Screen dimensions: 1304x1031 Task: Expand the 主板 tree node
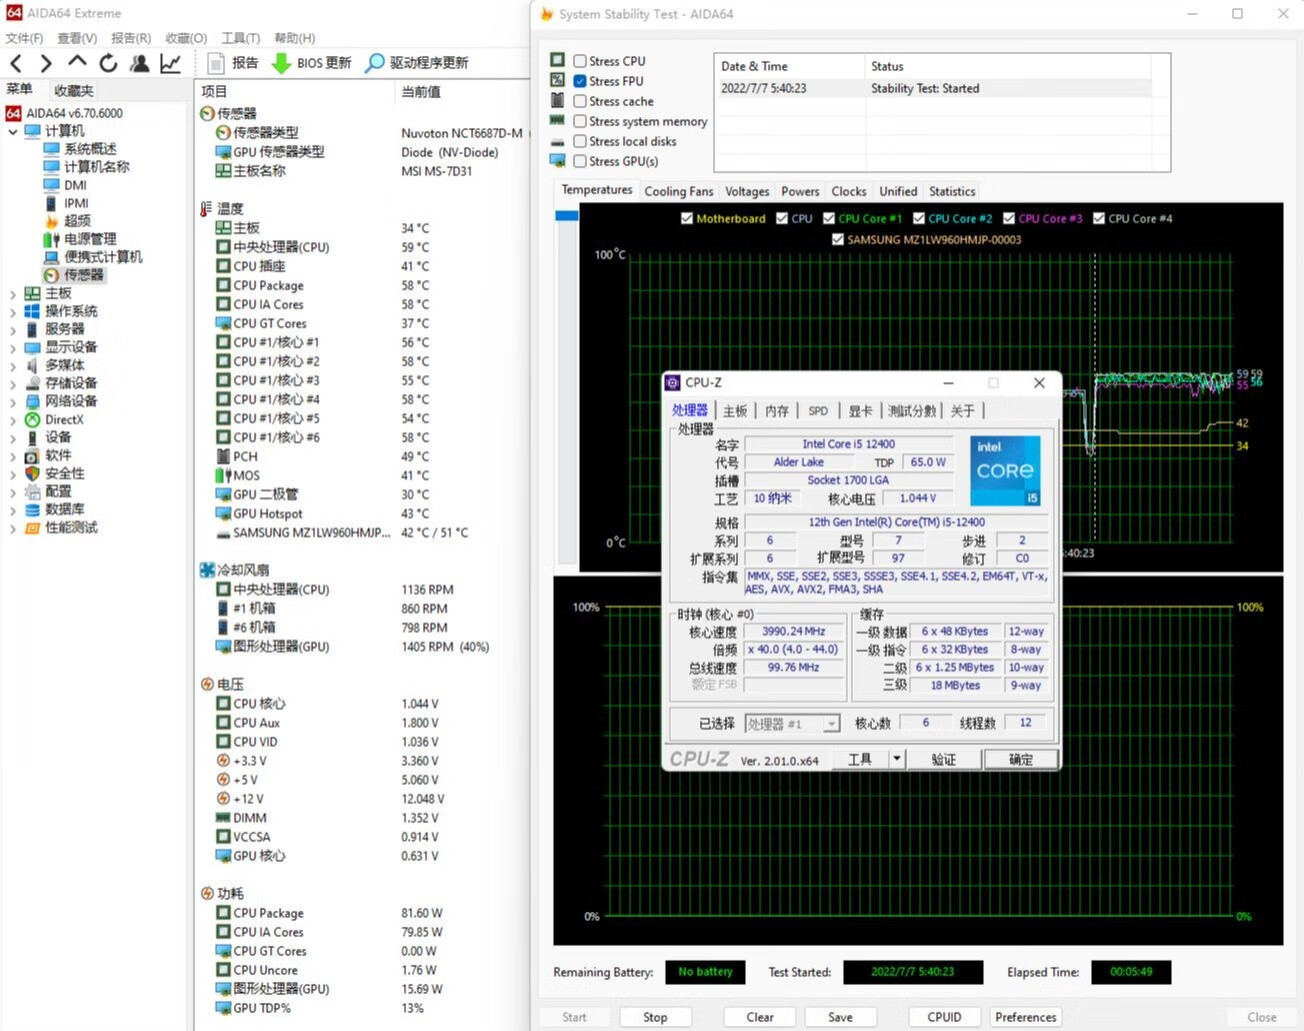[x=13, y=294]
